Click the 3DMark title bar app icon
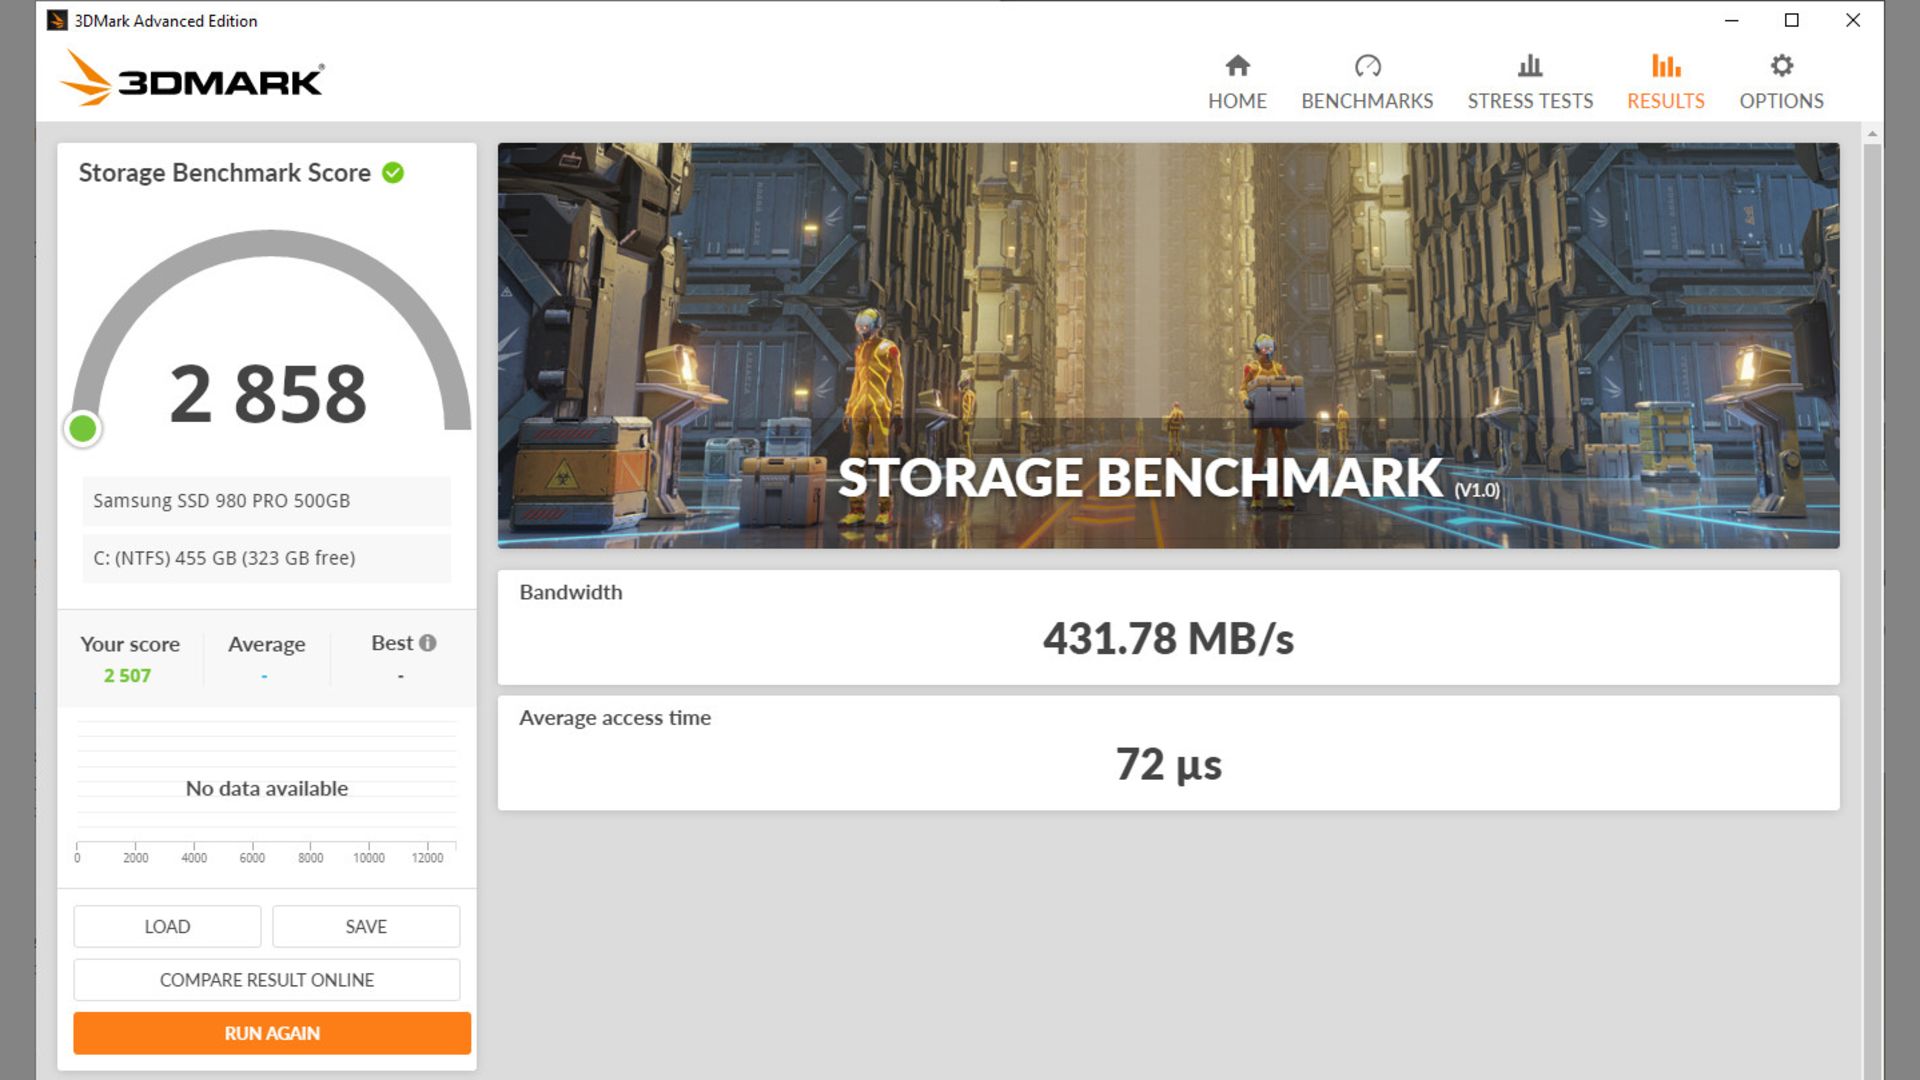 [57, 20]
